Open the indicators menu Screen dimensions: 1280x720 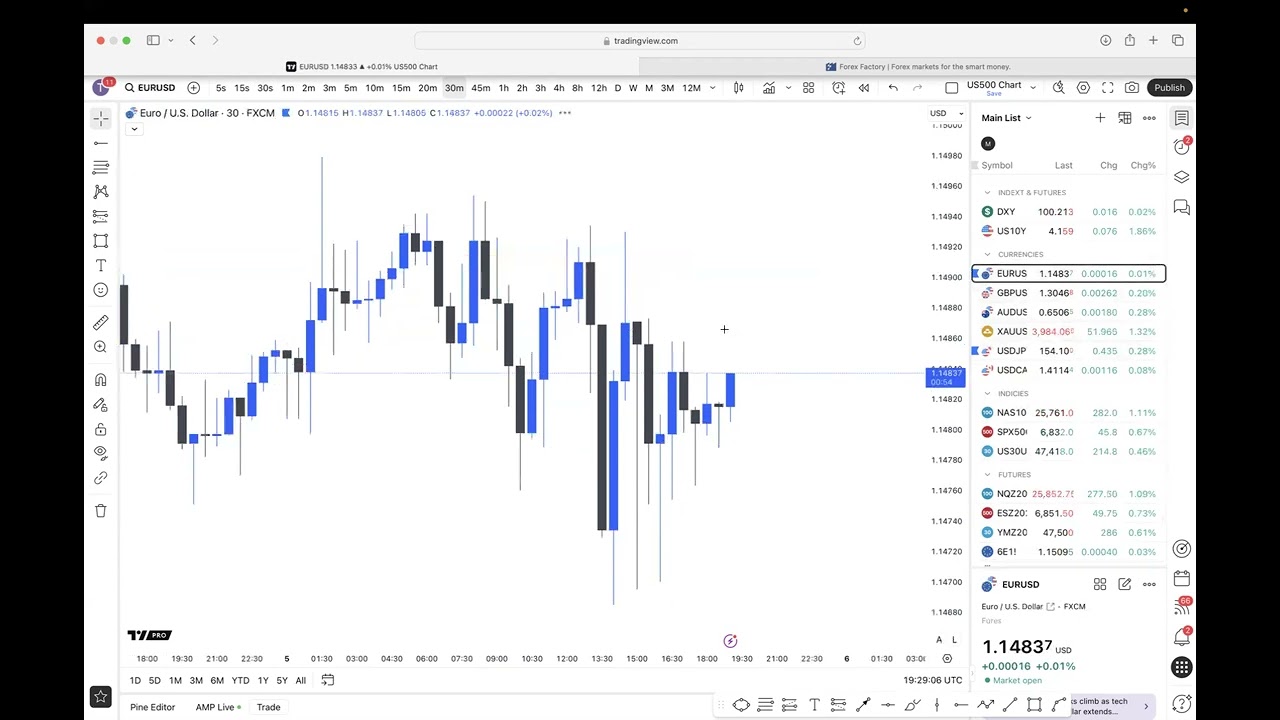[769, 88]
